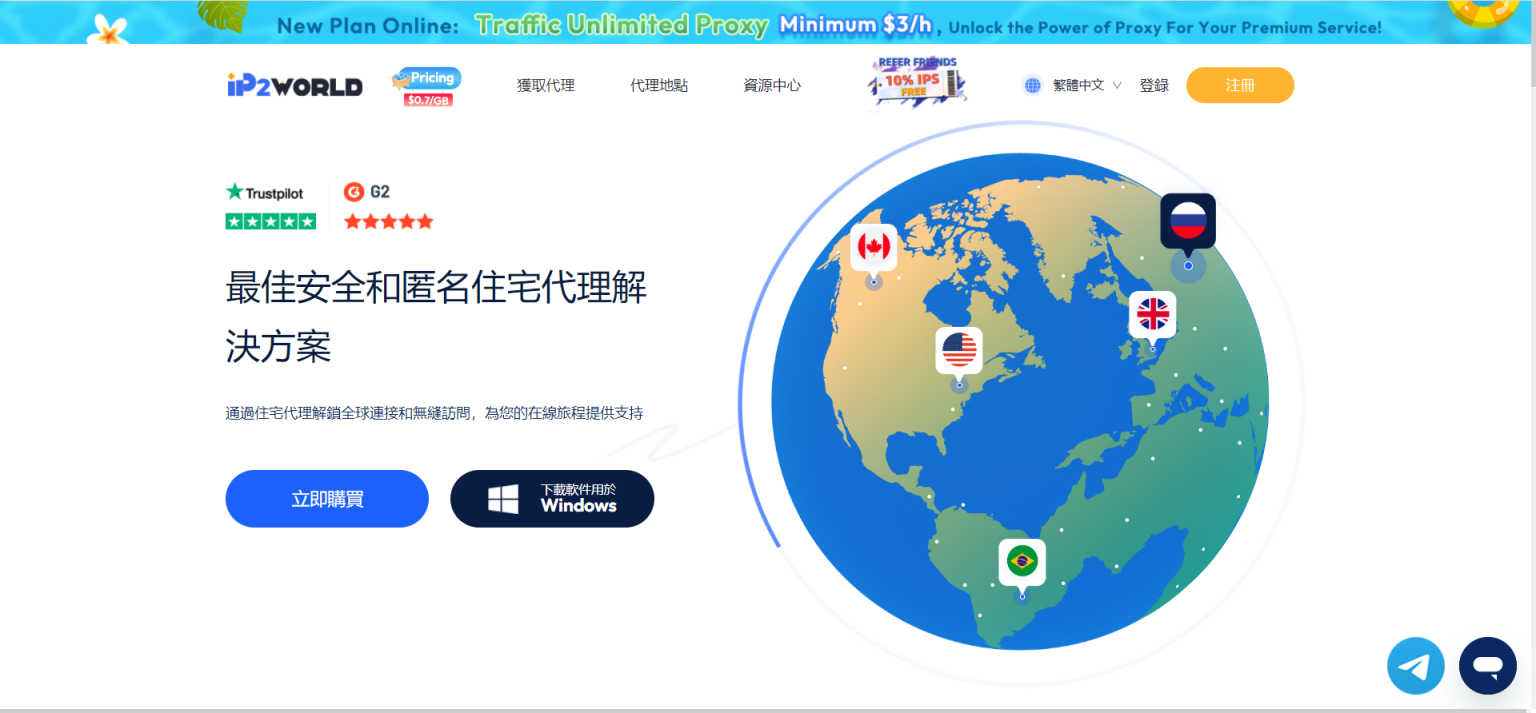Image resolution: width=1536 pixels, height=713 pixels.
Task: Open the live chat bubble icon
Action: tap(1488, 665)
